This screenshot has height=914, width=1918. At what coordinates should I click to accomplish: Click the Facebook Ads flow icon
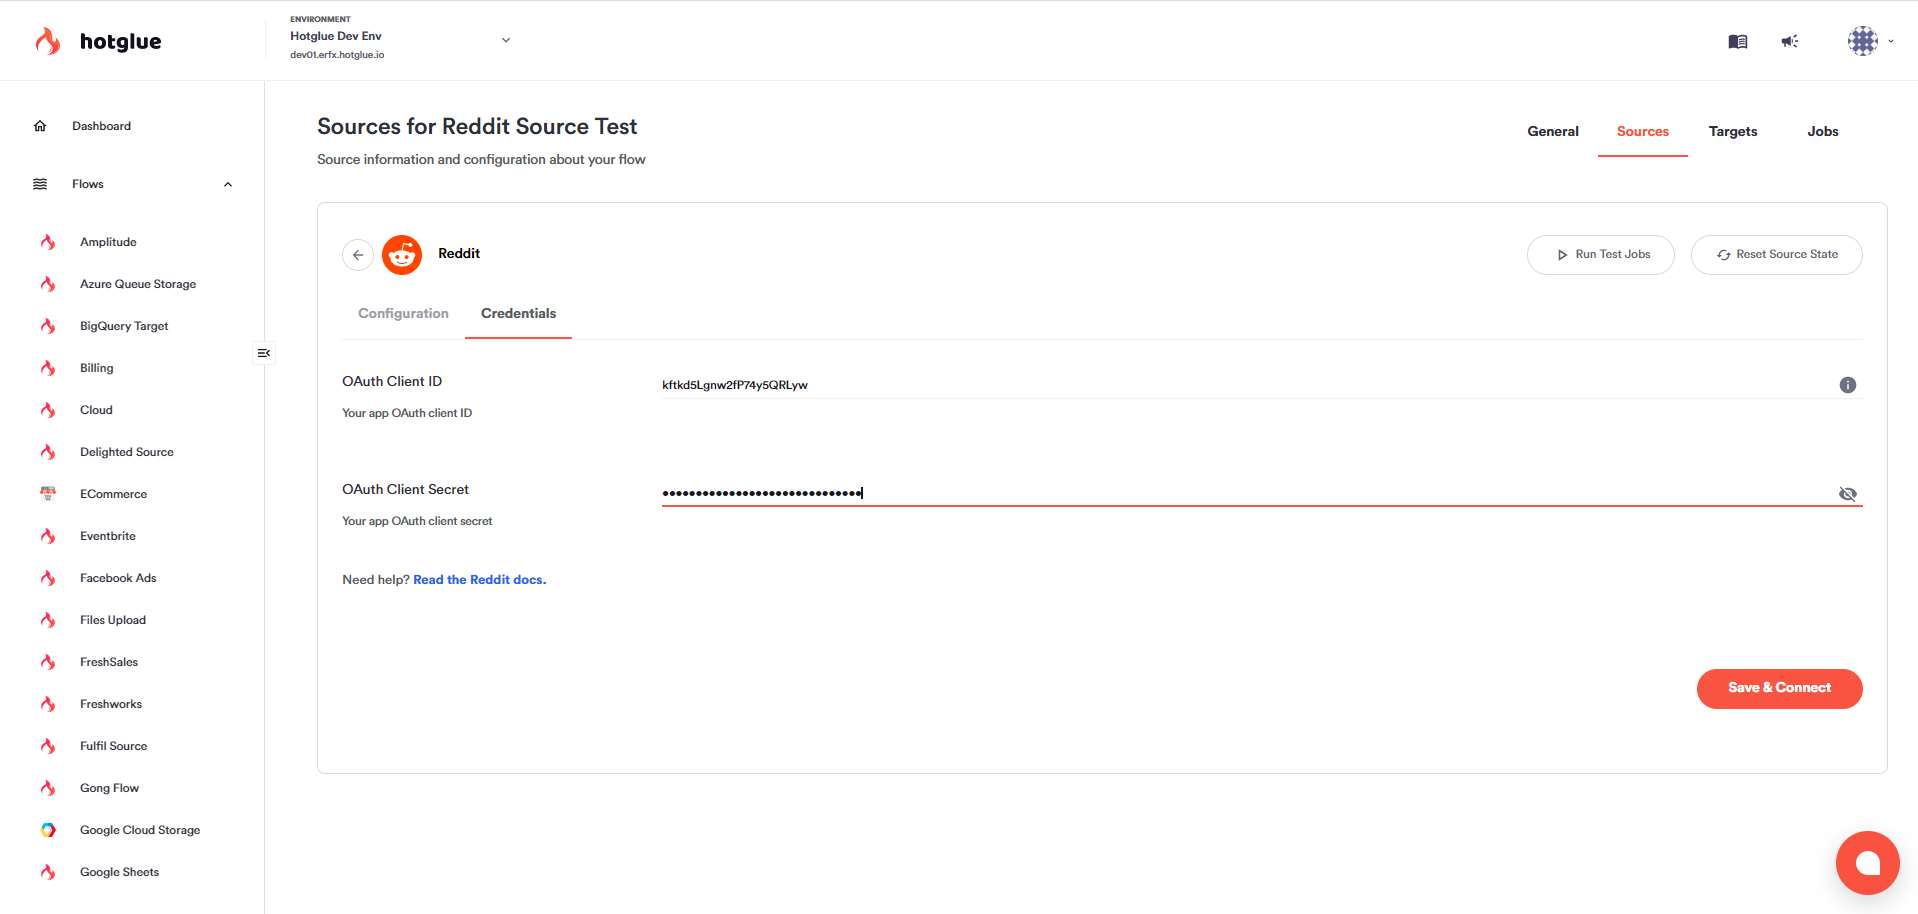pyautogui.click(x=48, y=578)
